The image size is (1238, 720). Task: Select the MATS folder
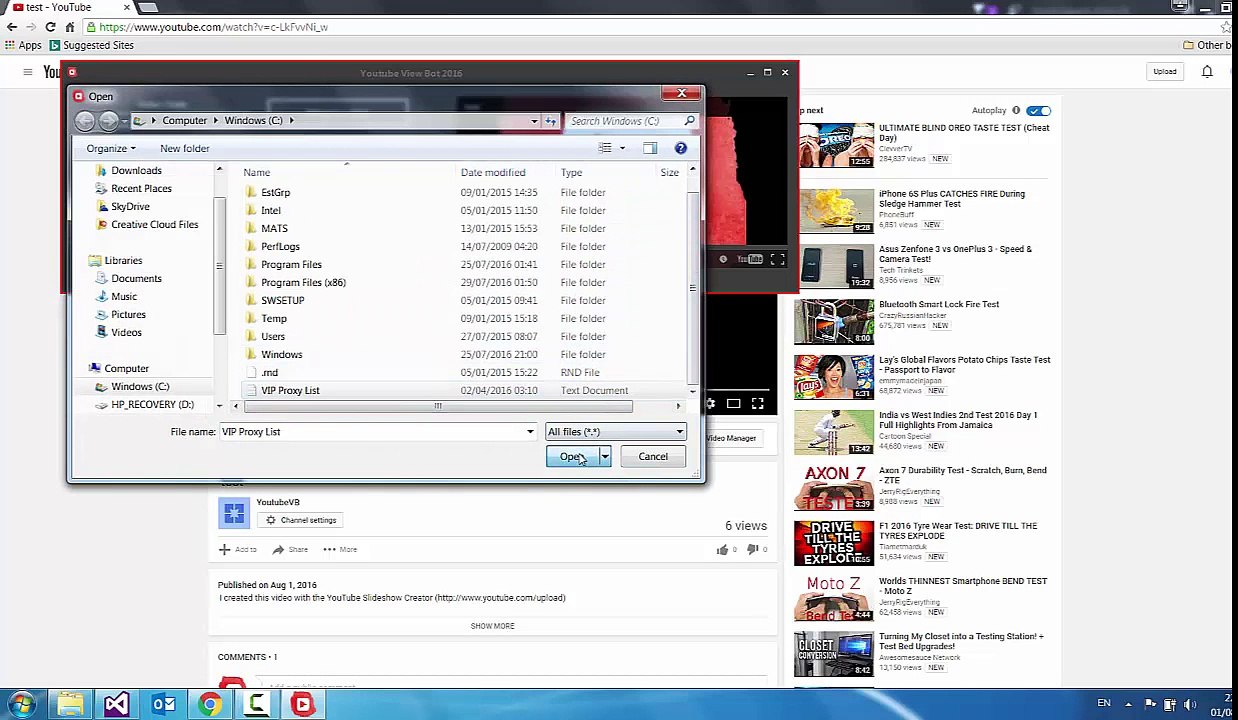(274, 228)
